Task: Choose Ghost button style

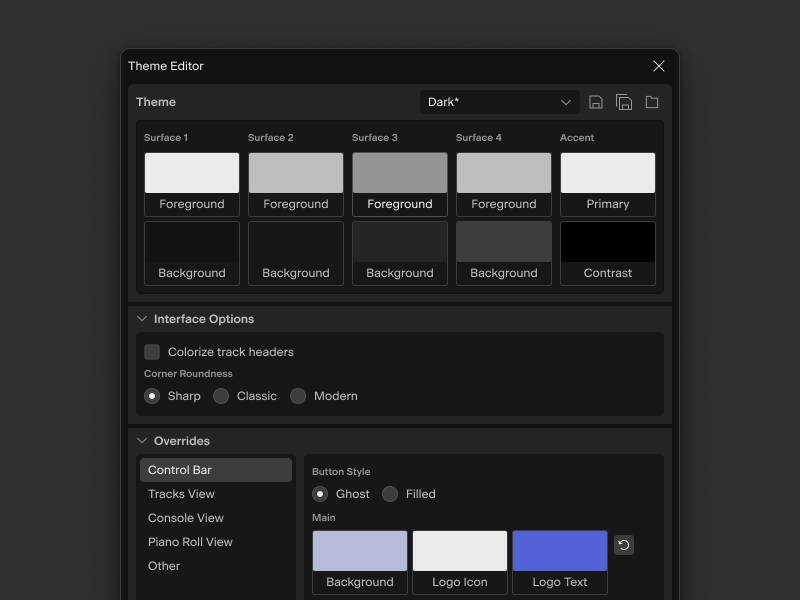Action: (320, 494)
